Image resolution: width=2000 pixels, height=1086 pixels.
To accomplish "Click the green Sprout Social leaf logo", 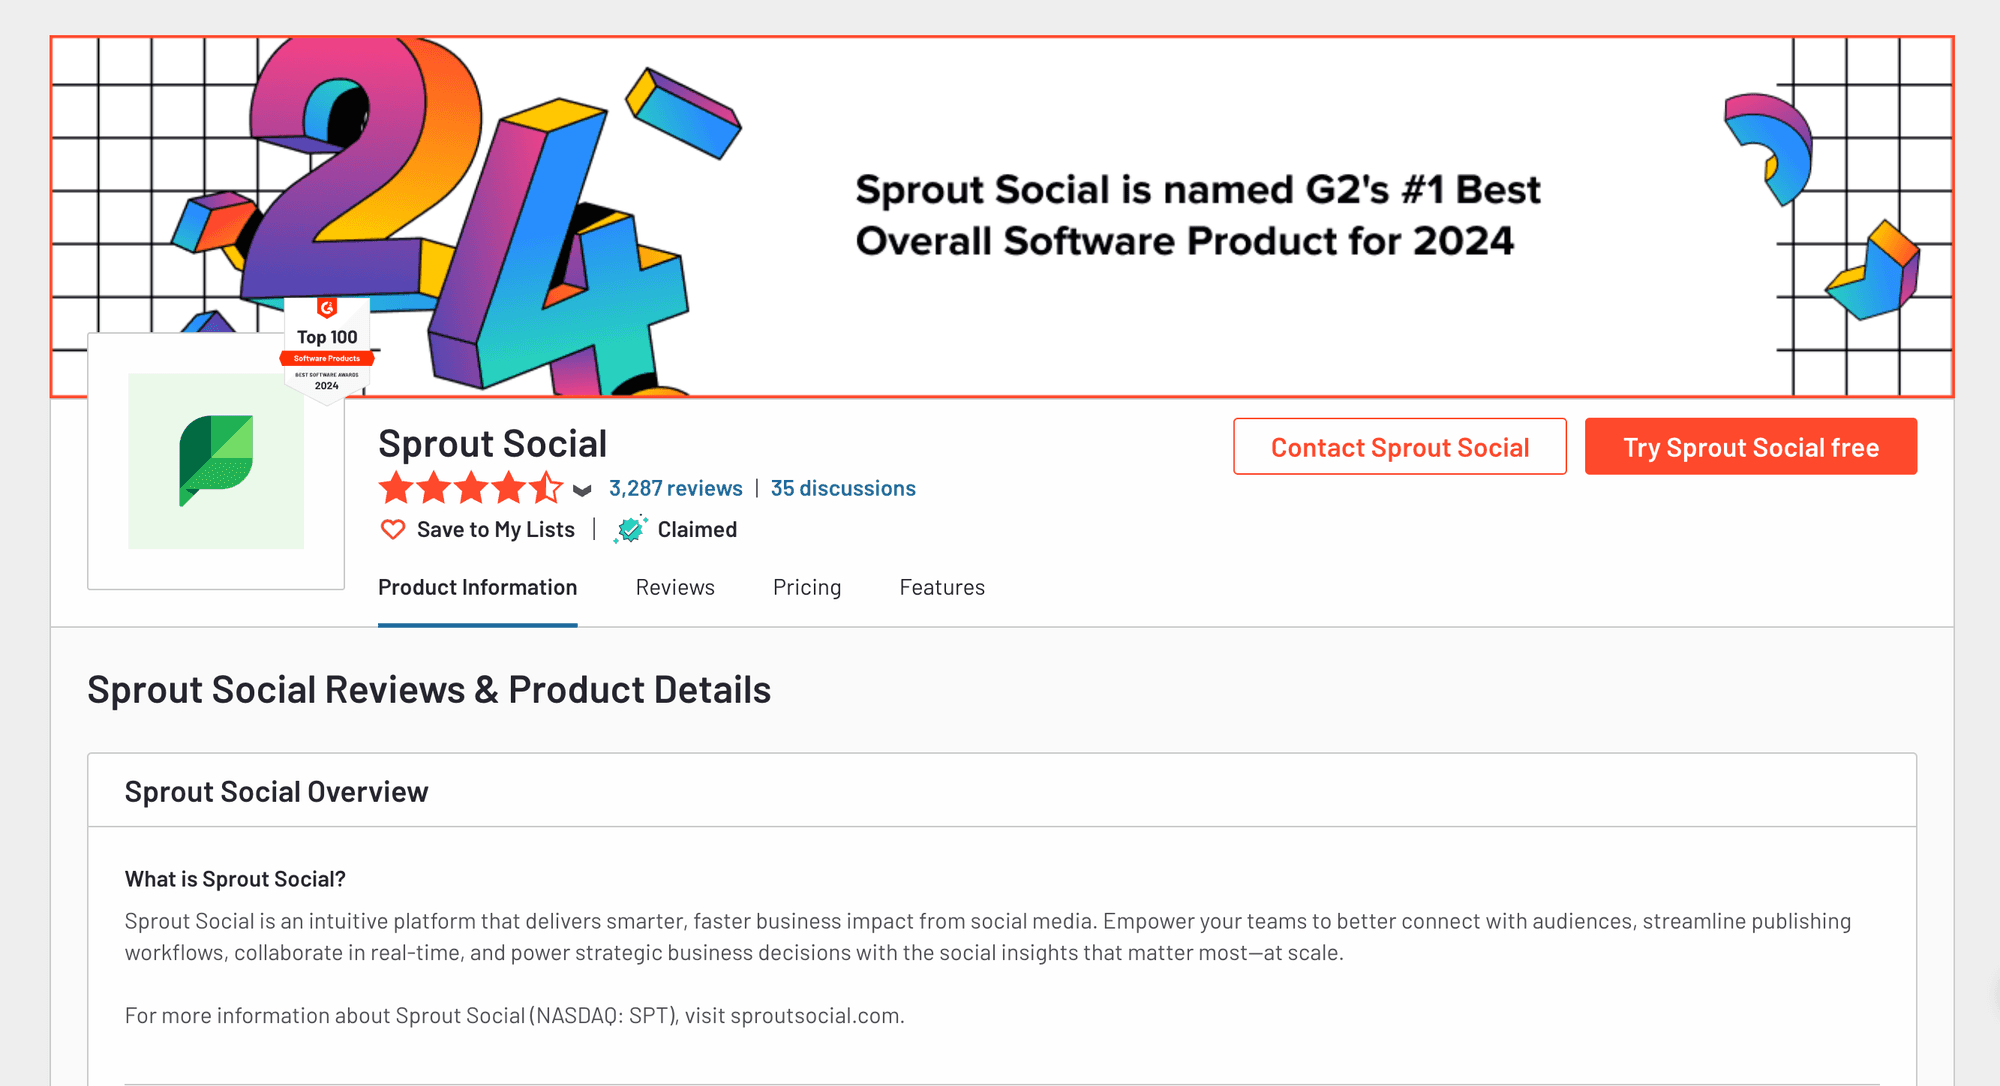I will pyautogui.click(x=216, y=461).
